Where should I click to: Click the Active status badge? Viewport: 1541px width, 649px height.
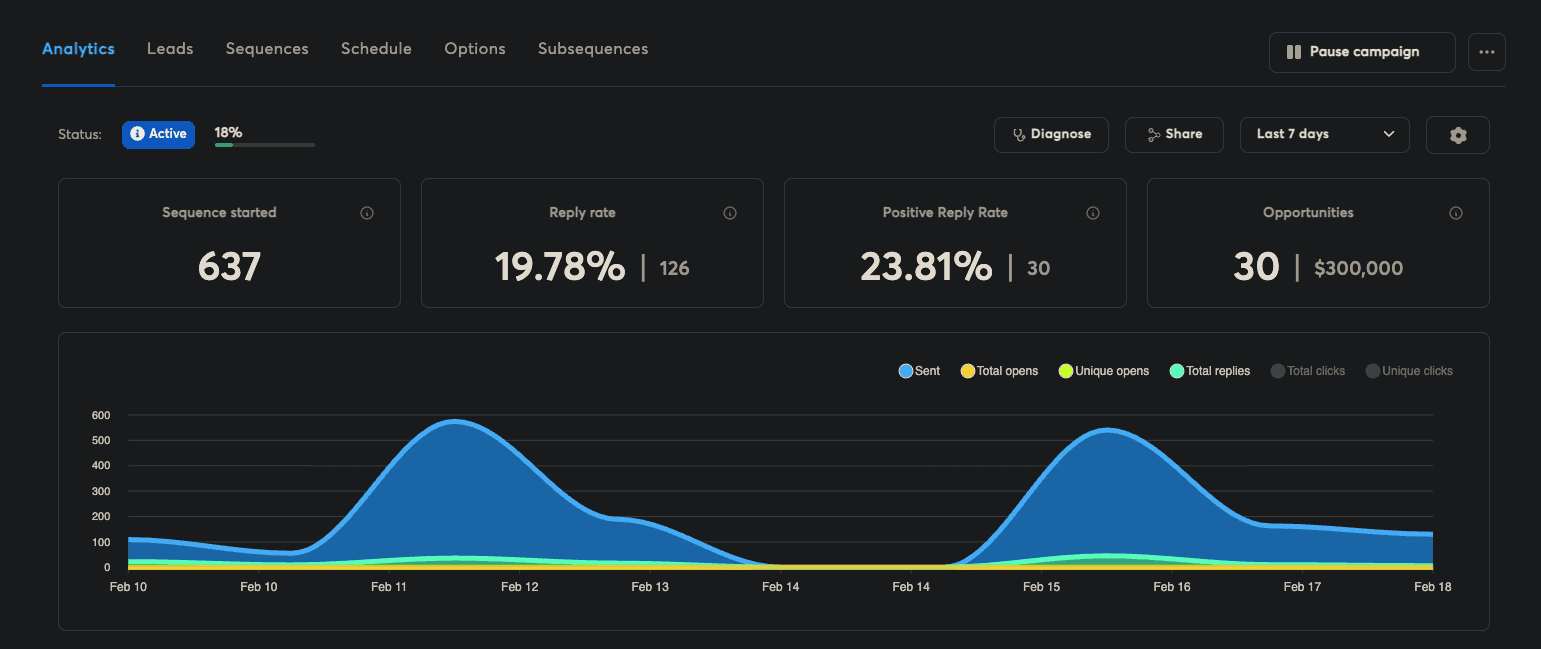point(158,134)
